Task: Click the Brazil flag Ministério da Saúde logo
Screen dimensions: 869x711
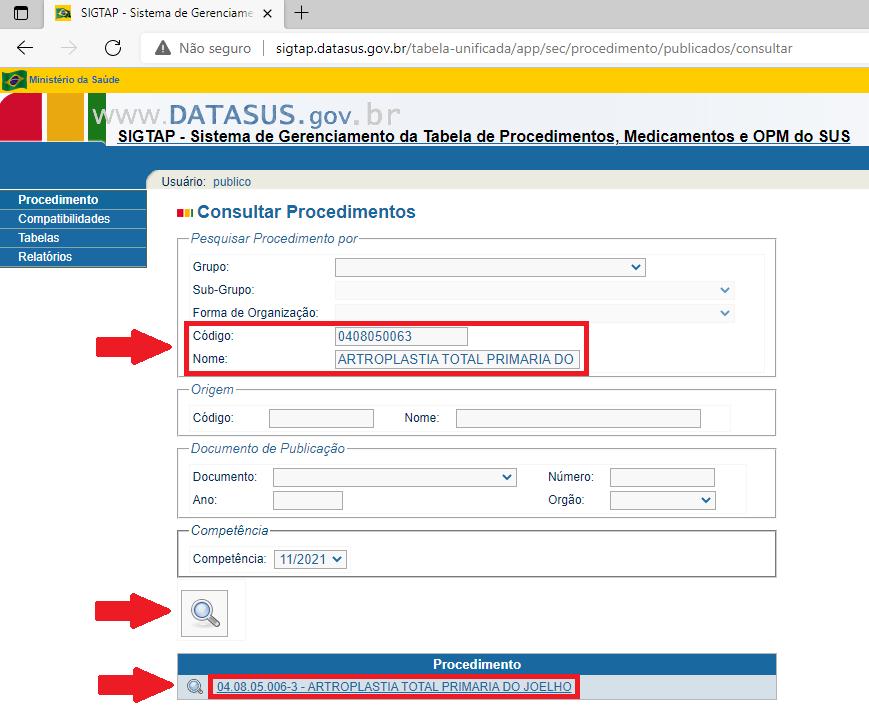Action: [x=14, y=80]
